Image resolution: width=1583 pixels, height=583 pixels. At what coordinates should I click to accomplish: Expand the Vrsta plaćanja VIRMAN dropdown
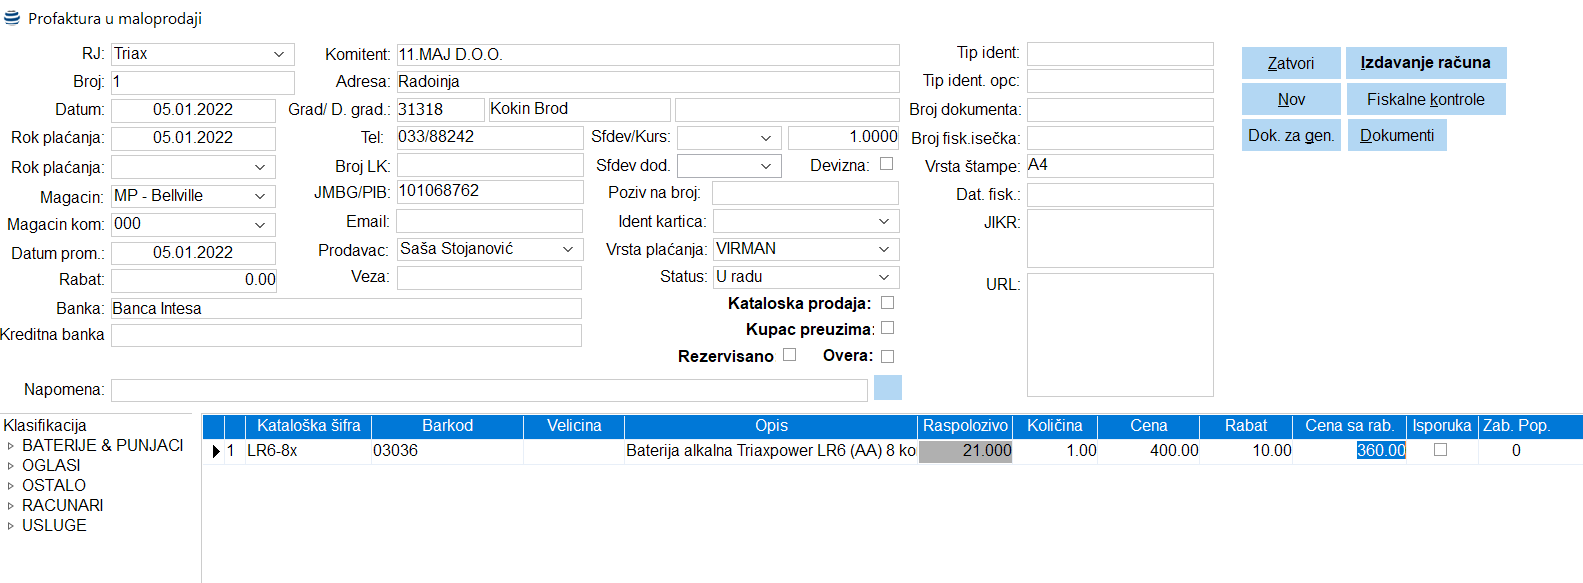pyautogui.click(x=884, y=249)
